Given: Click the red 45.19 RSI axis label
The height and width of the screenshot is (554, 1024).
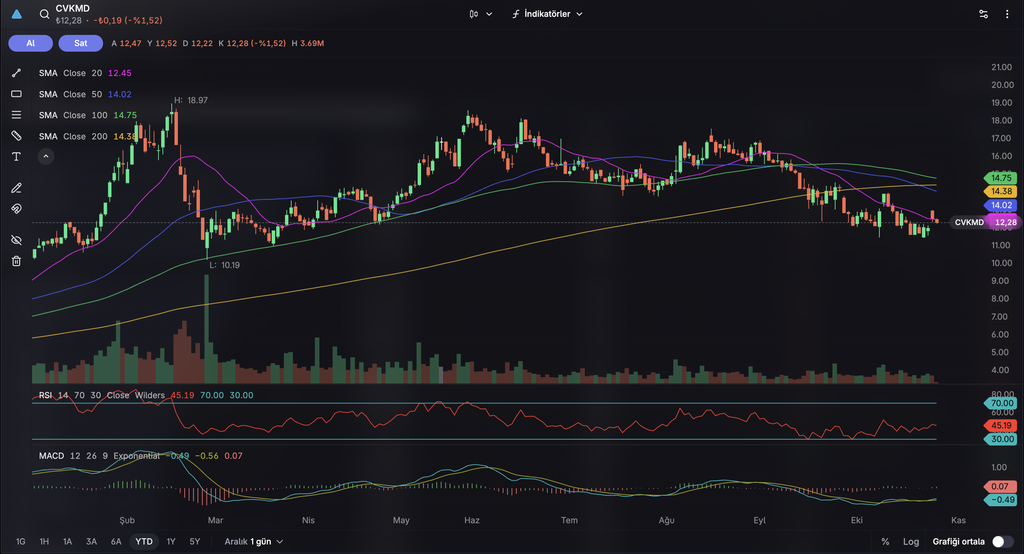Looking at the screenshot, I should click(1001, 425).
